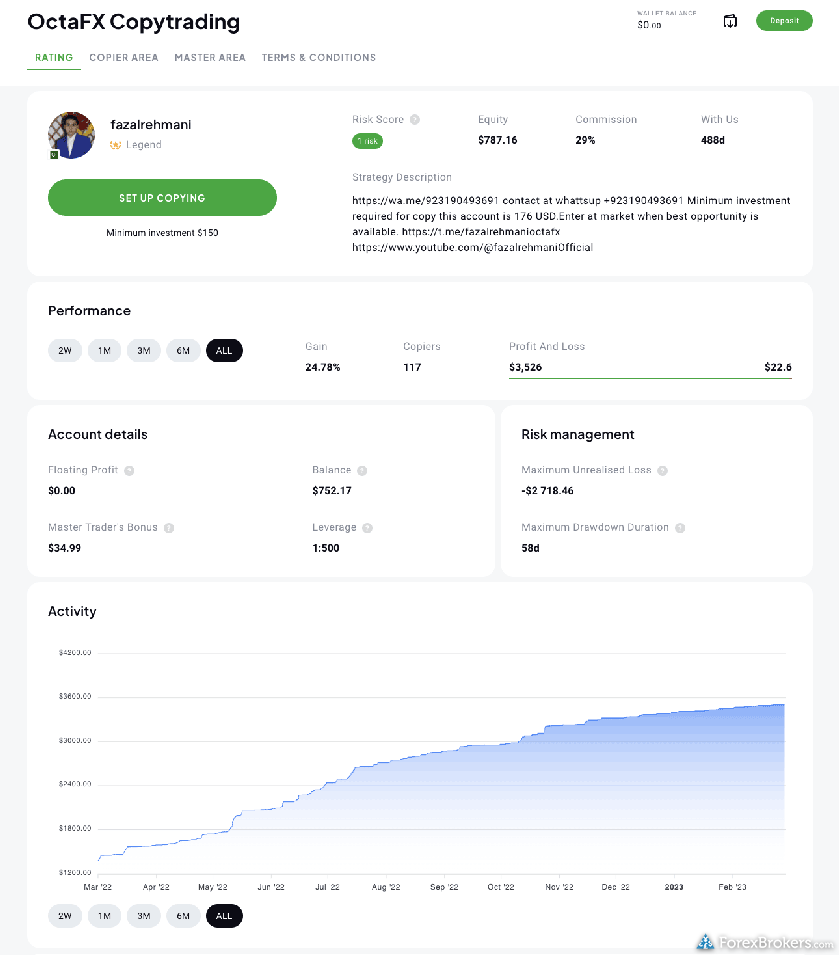Open the YouTube fazalrehmaniOfficial link
The image size is (839, 955).
coord(472,248)
